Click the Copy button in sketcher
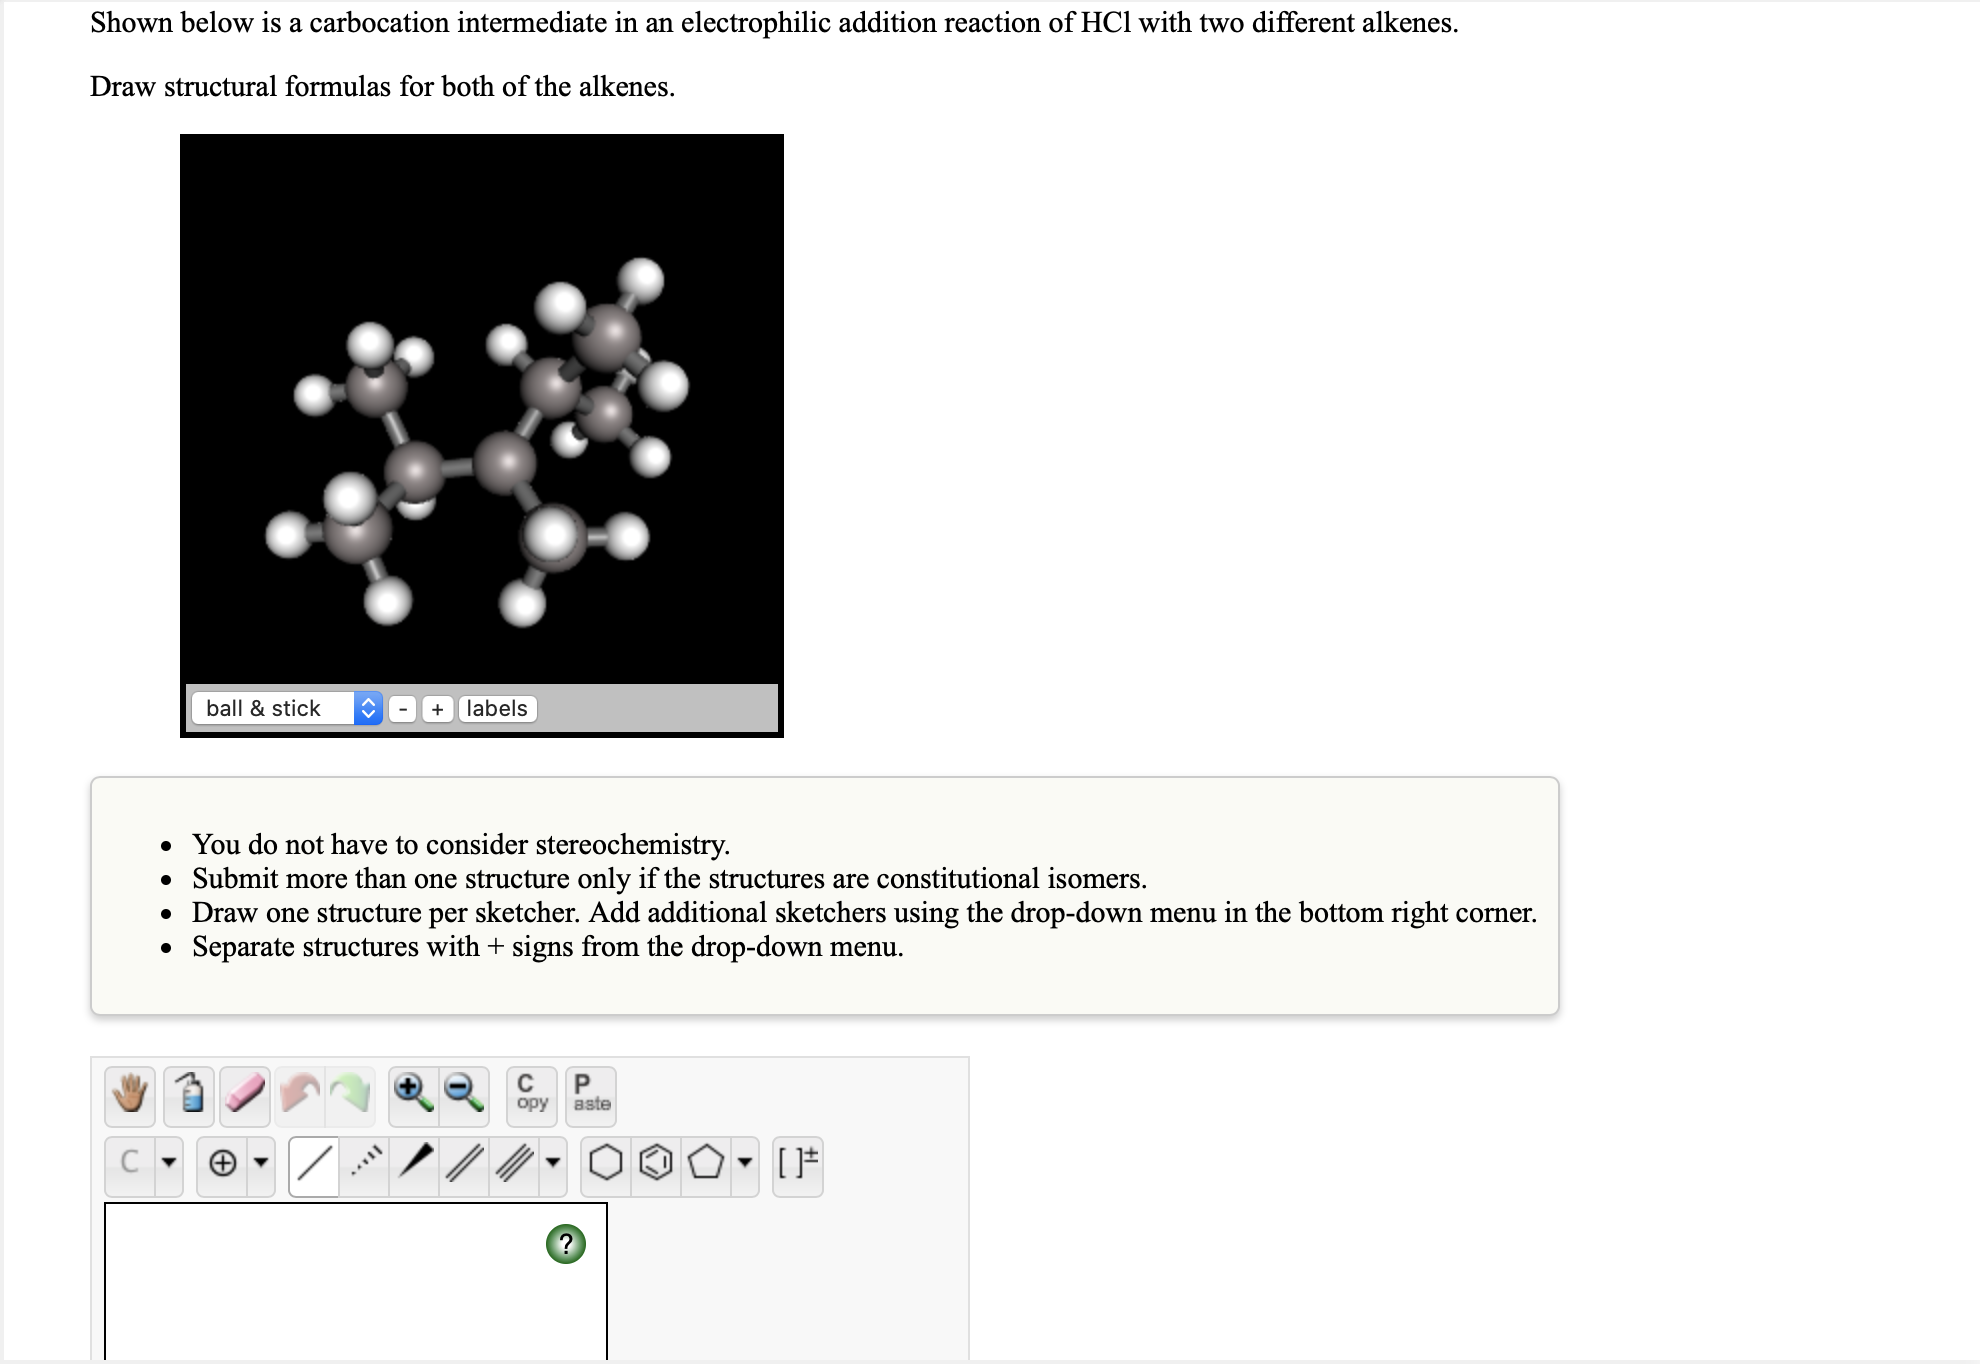1980x1364 pixels. pyautogui.click(x=532, y=1095)
